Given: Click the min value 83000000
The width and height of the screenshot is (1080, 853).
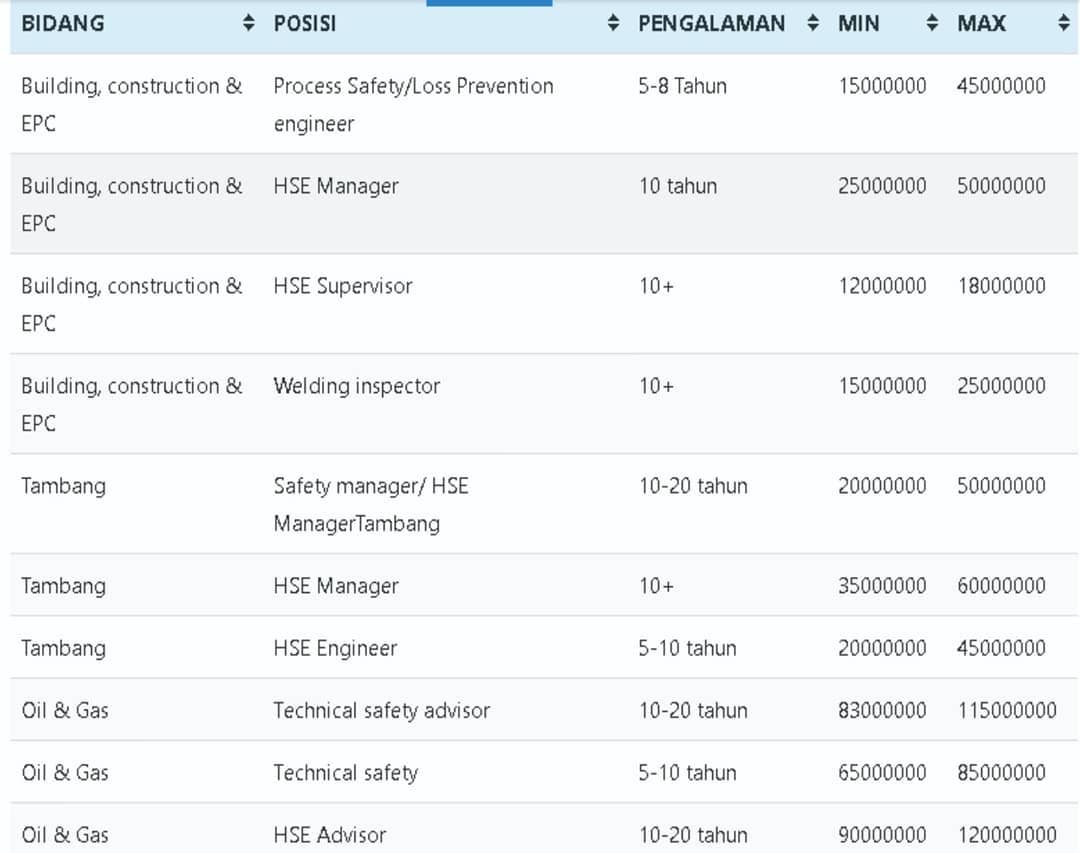Looking at the screenshot, I should (x=882, y=710).
